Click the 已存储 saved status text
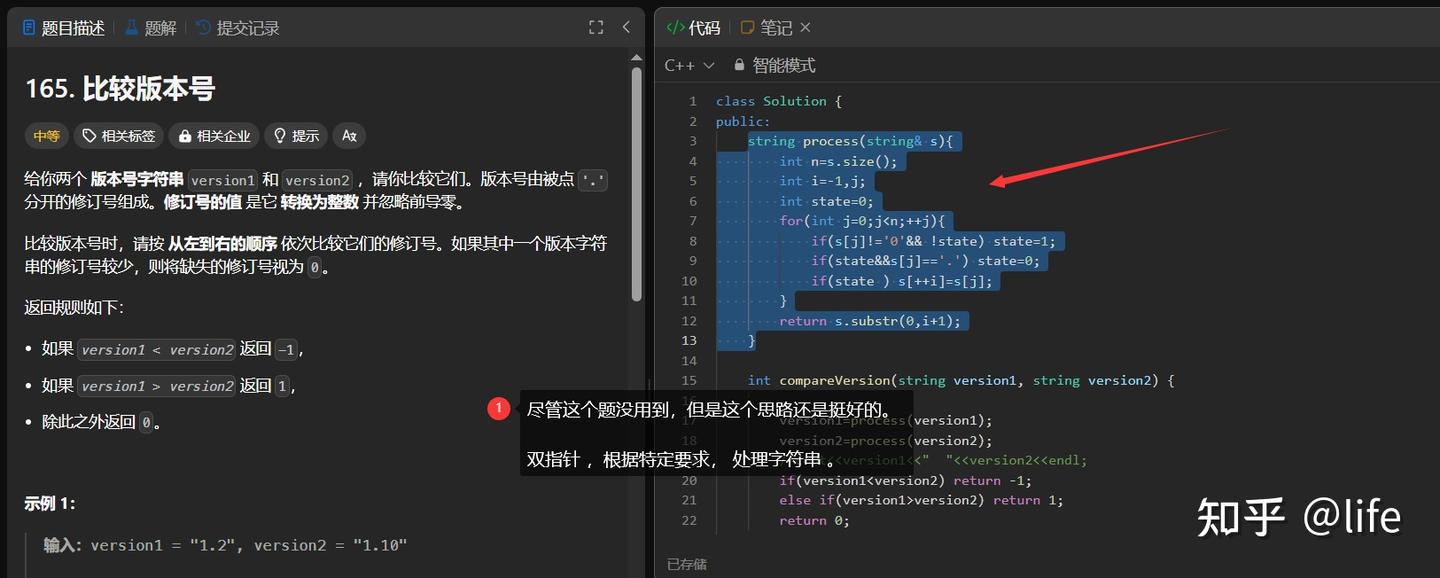This screenshot has height=578, width=1440. coord(686,563)
